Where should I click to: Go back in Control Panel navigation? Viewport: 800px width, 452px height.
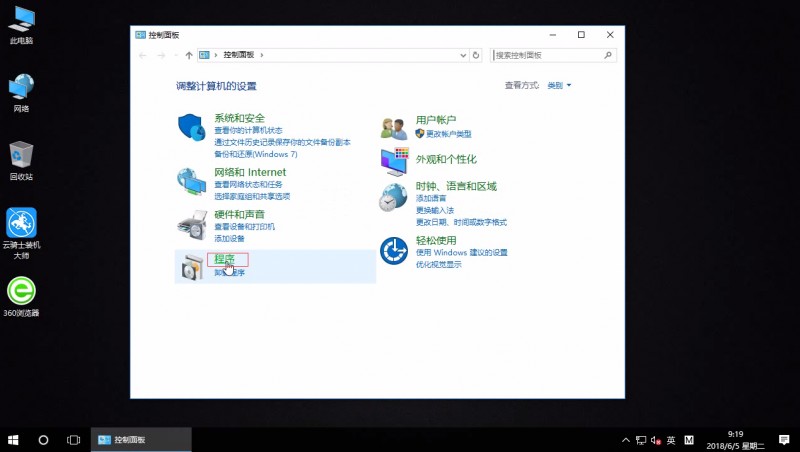[x=143, y=55]
